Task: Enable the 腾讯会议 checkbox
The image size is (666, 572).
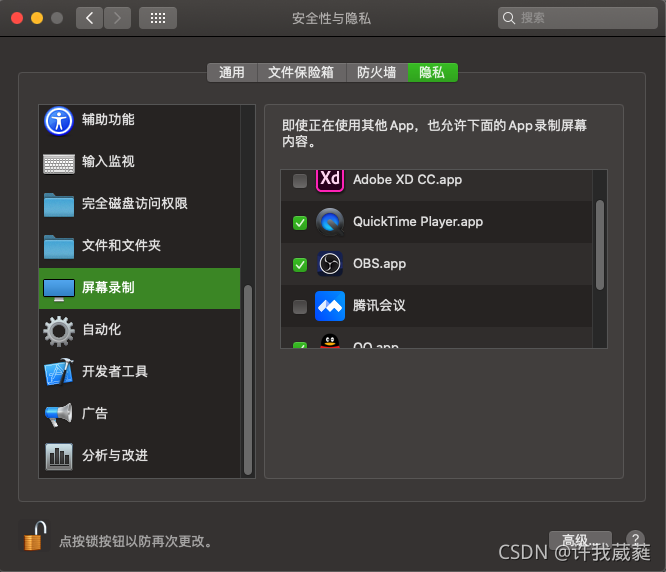Action: point(300,307)
